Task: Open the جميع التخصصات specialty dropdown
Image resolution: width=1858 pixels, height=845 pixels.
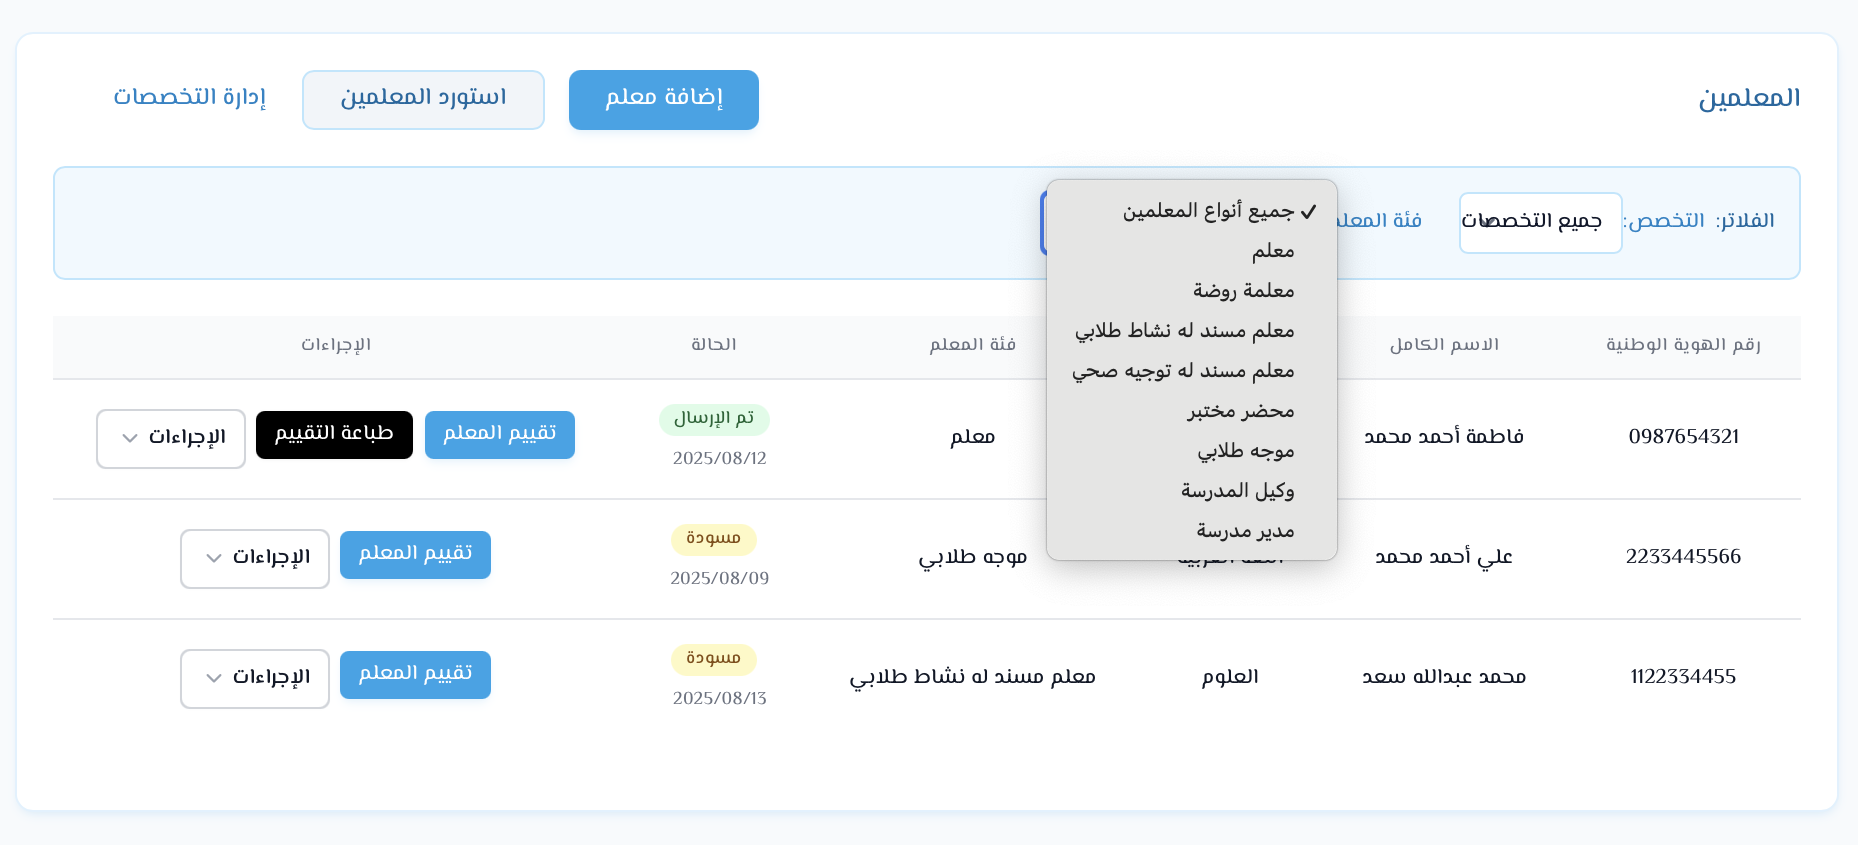Action: (1539, 222)
